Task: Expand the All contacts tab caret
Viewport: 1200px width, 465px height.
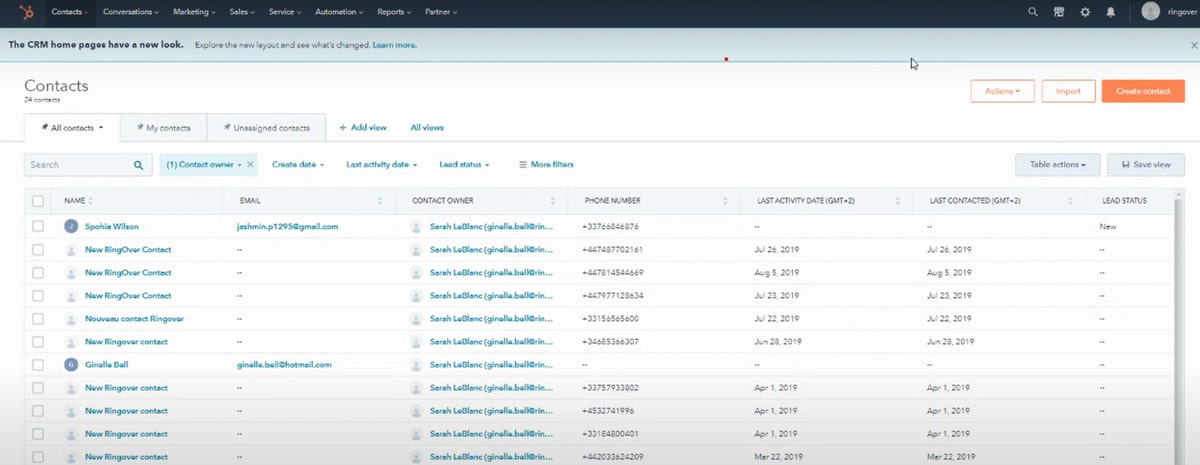Action: (x=101, y=128)
